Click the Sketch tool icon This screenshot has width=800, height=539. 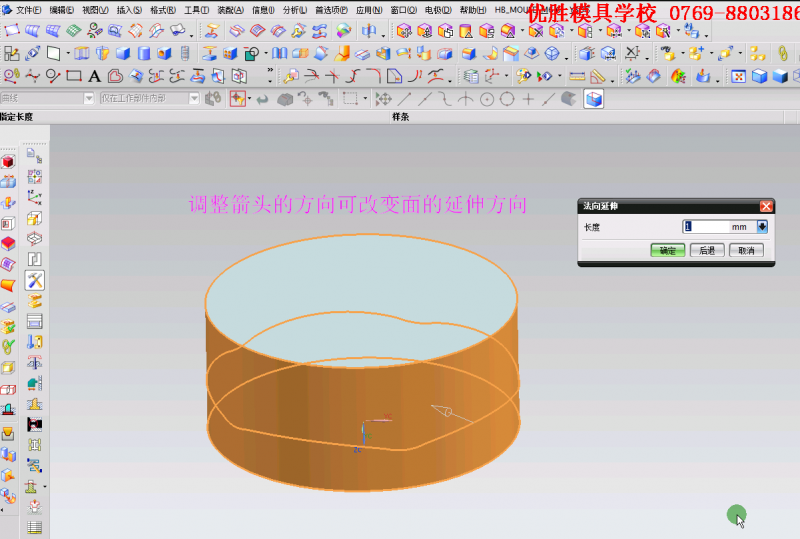pyautogui.click(x=11, y=54)
